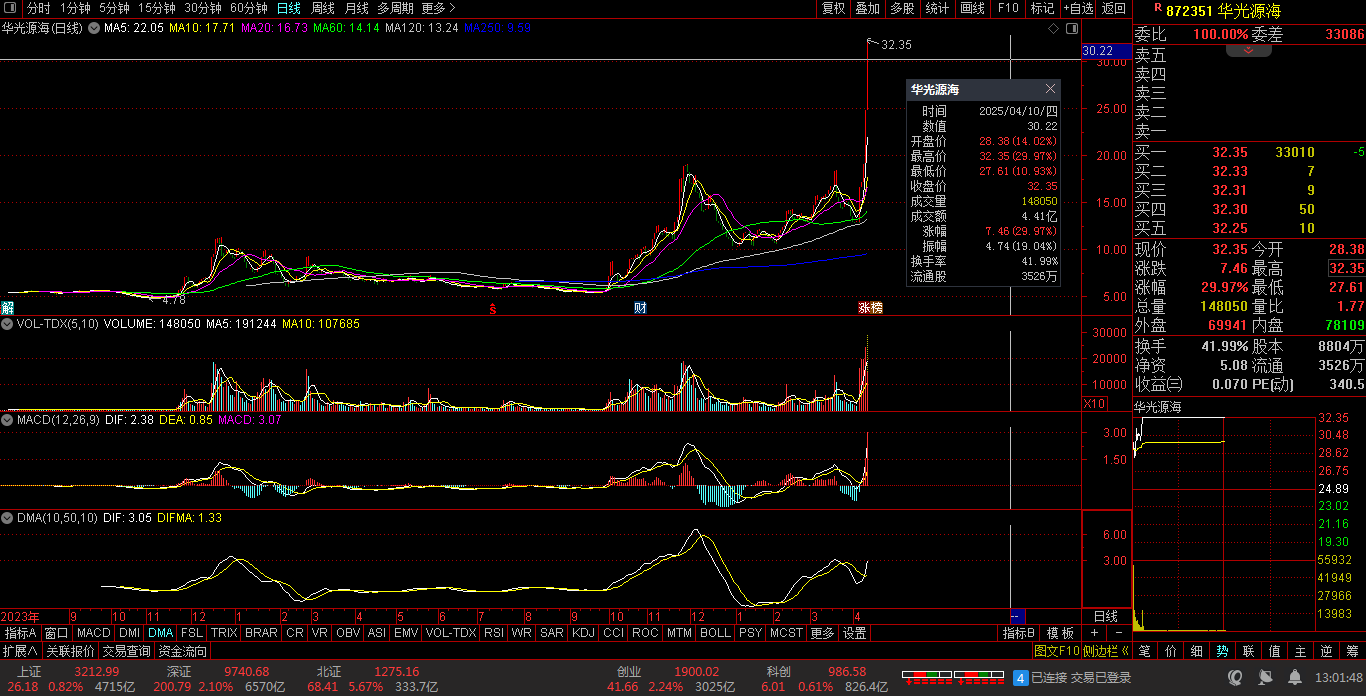Activate the 画线 drawing tool
Image resolution: width=1366 pixels, height=696 pixels.
pyautogui.click(x=973, y=8)
